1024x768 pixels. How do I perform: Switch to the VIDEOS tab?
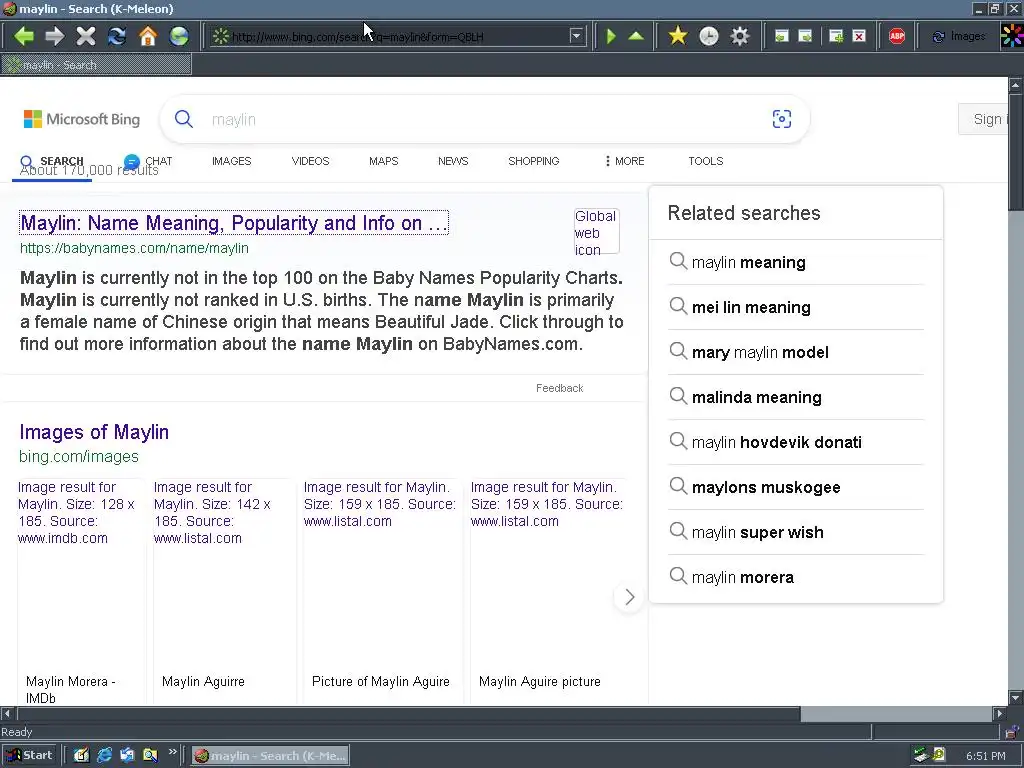310,161
